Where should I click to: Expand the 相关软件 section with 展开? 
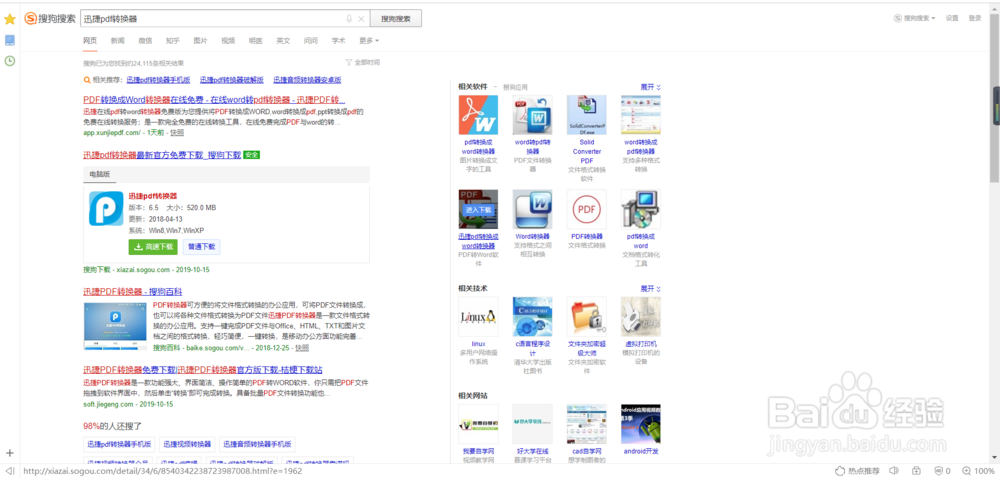651,87
